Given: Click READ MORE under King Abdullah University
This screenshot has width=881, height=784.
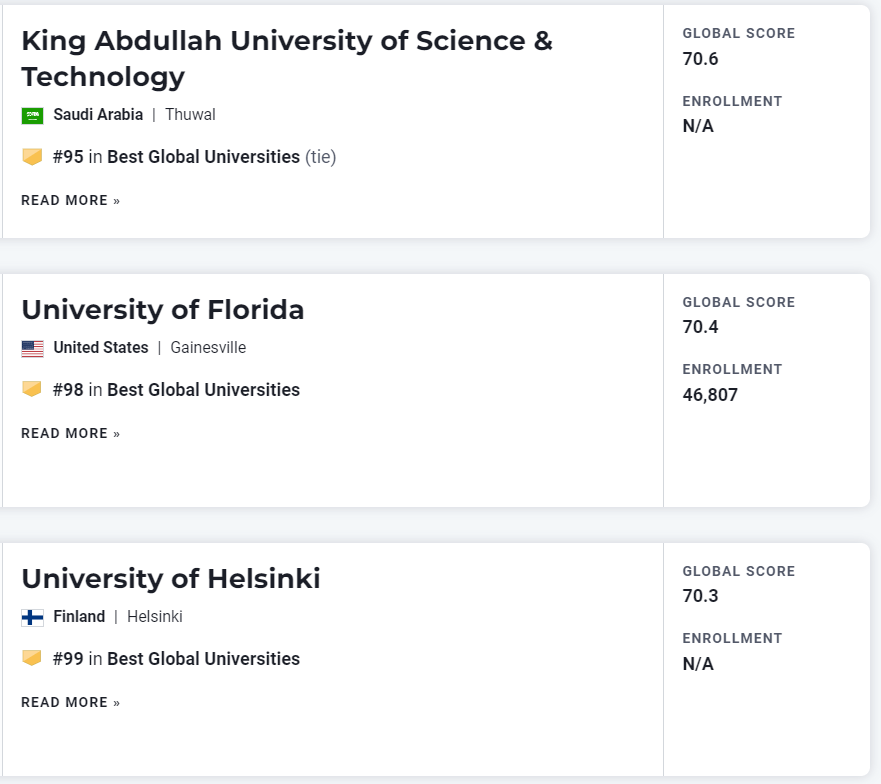Looking at the screenshot, I should click(x=70, y=200).
